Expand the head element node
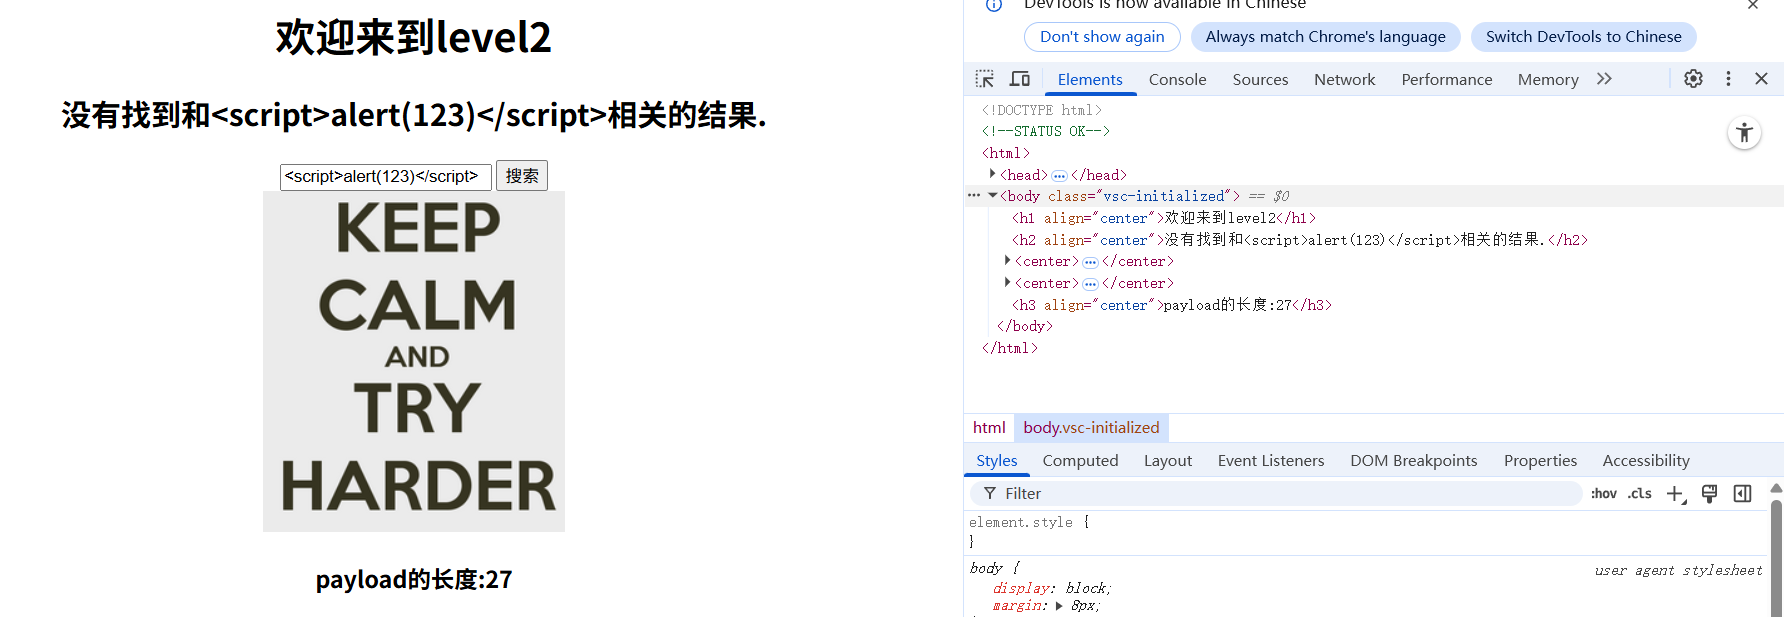The height and width of the screenshot is (617, 1784). (x=992, y=174)
